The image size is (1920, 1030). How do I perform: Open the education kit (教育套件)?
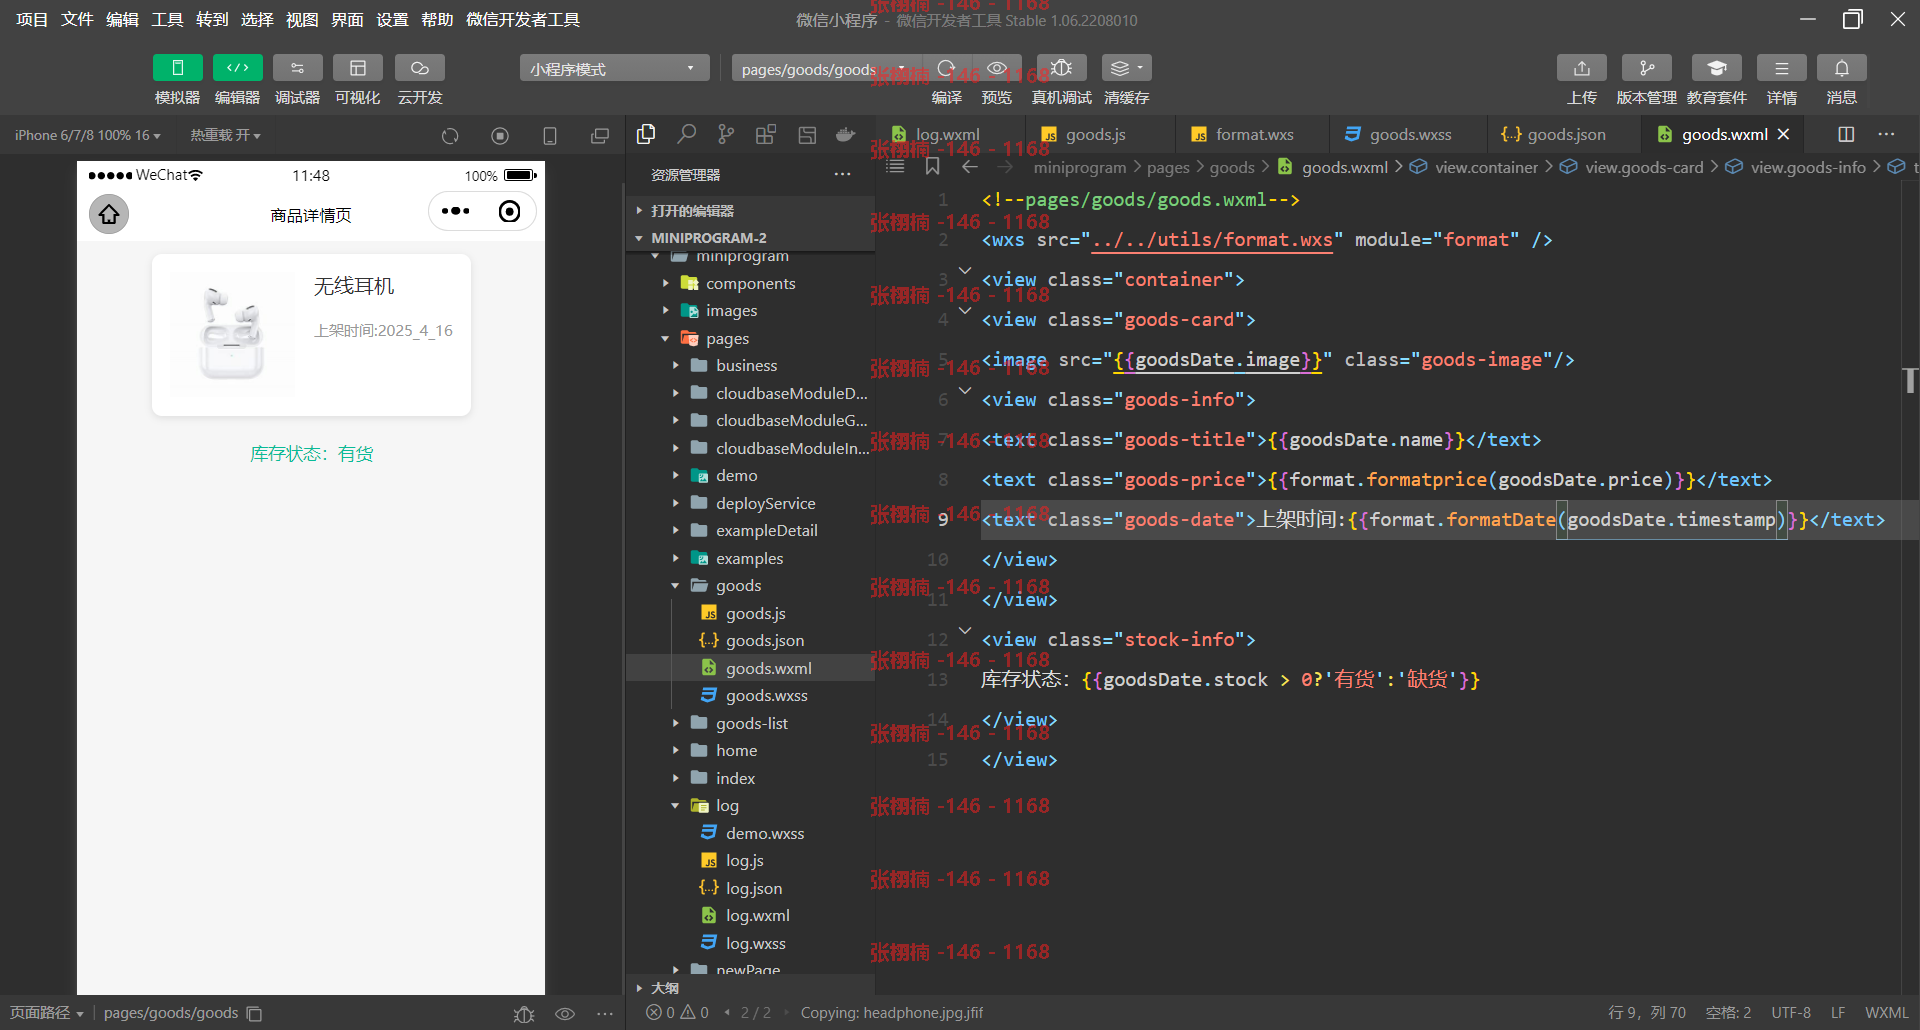[x=1716, y=68]
